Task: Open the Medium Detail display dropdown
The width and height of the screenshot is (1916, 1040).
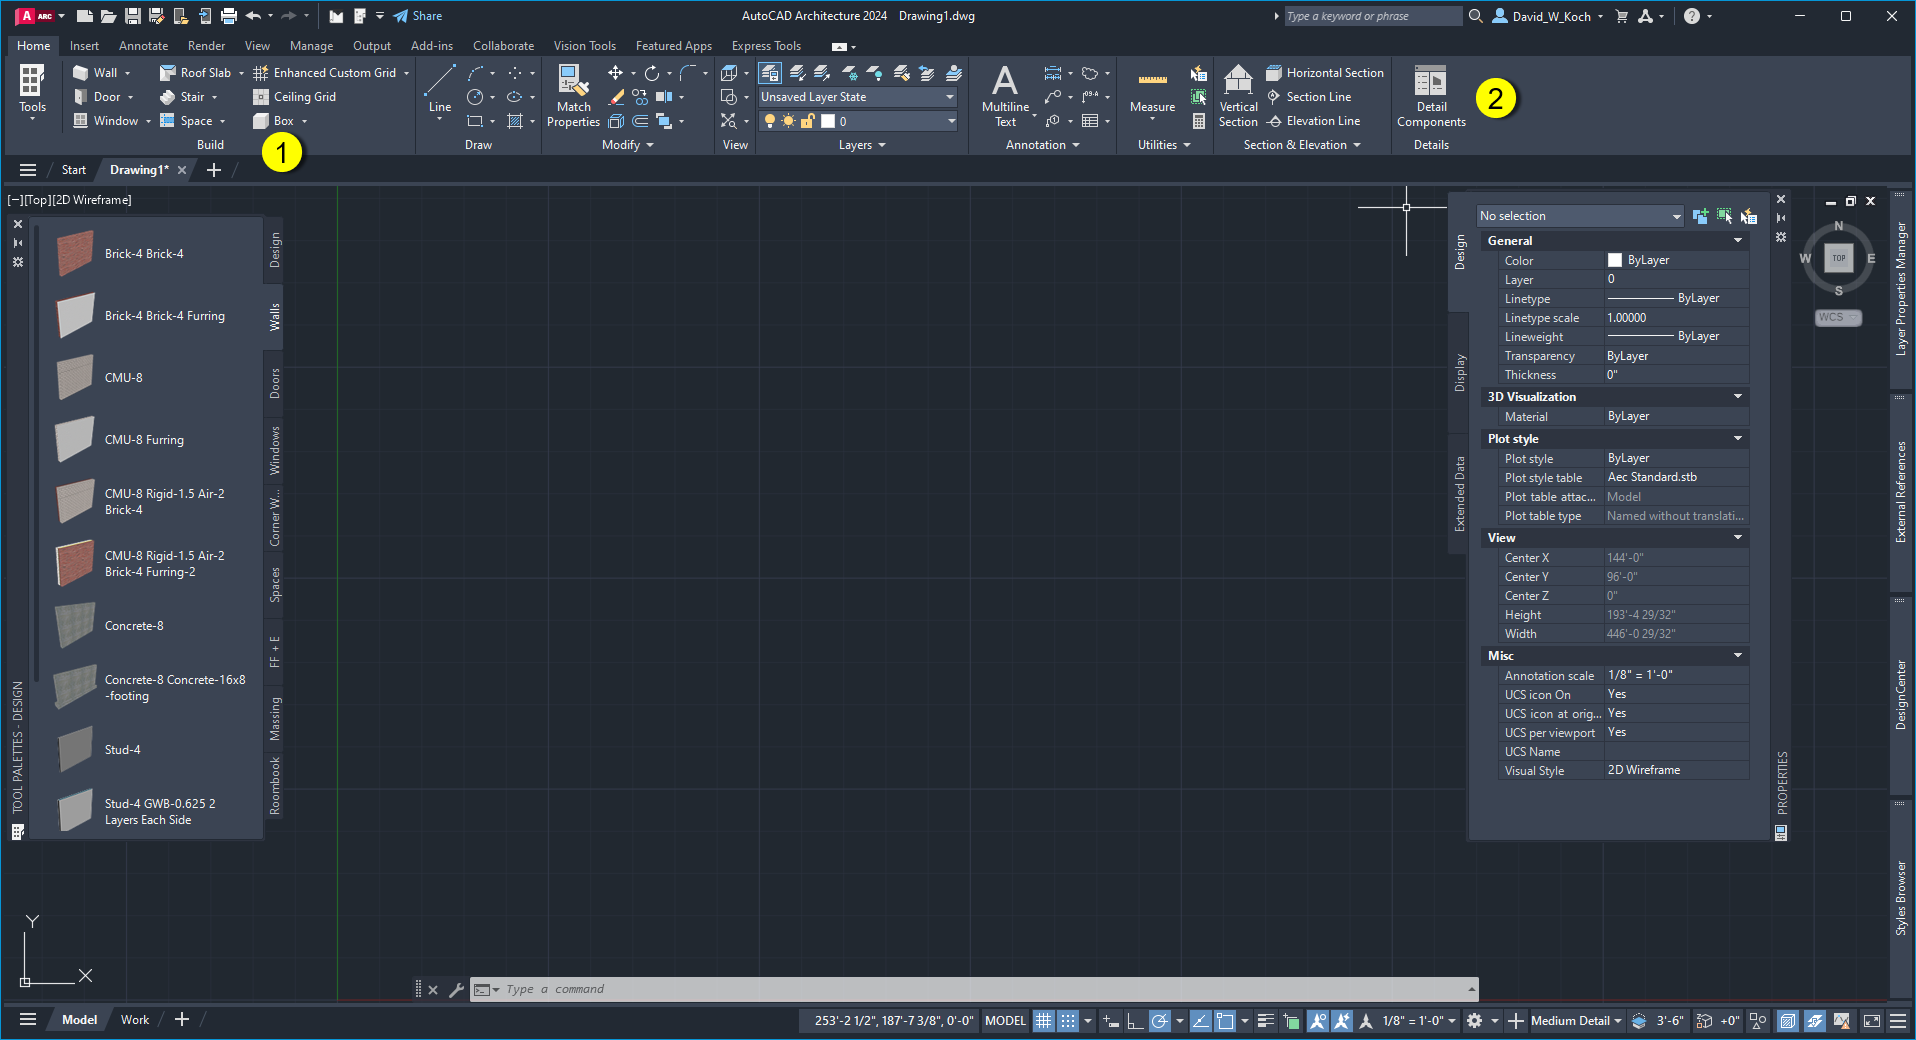Action: pyautogui.click(x=1575, y=1021)
